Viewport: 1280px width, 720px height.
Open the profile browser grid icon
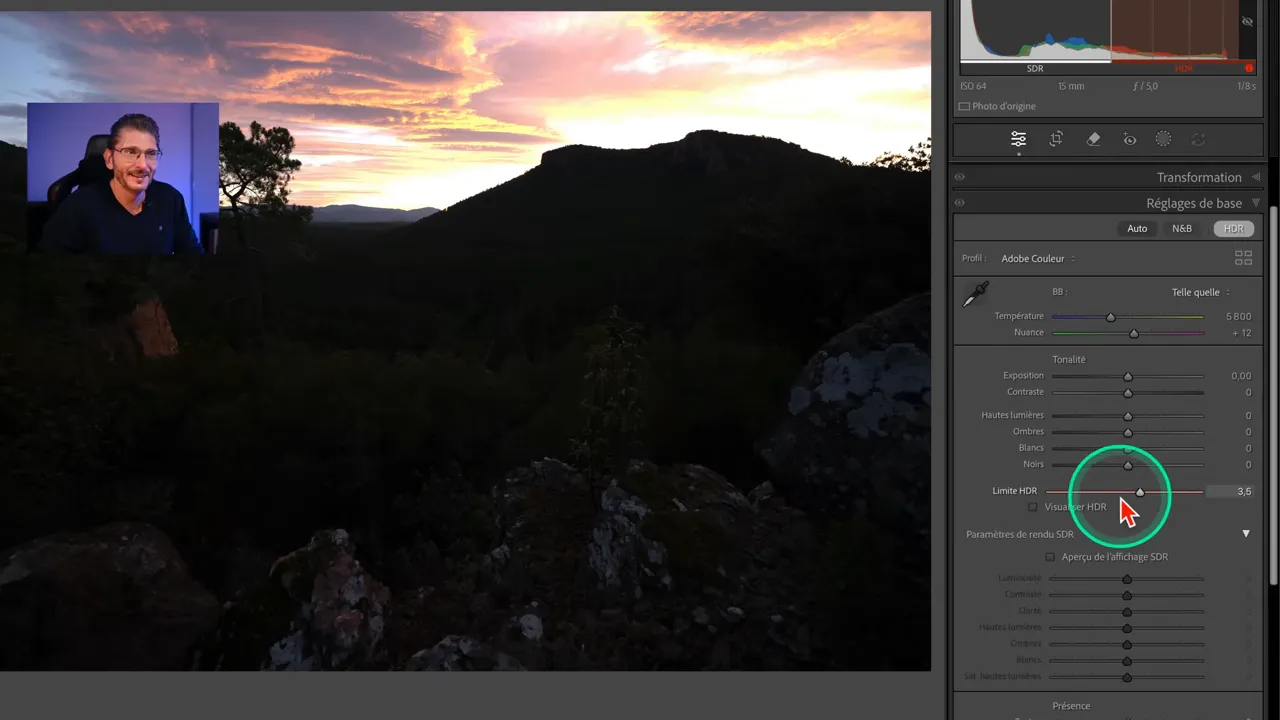click(1244, 257)
